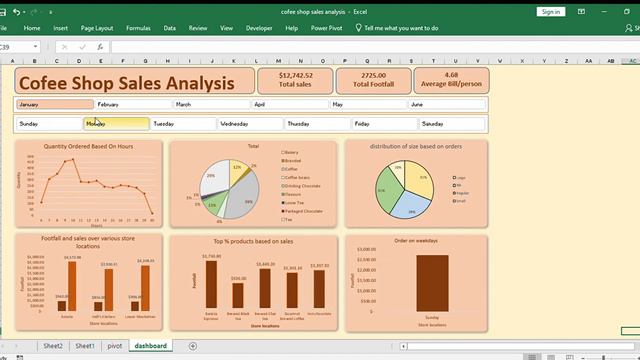Click the Cancel X formula icon
This screenshot has width=640, height=360.
tap(64, 47)
